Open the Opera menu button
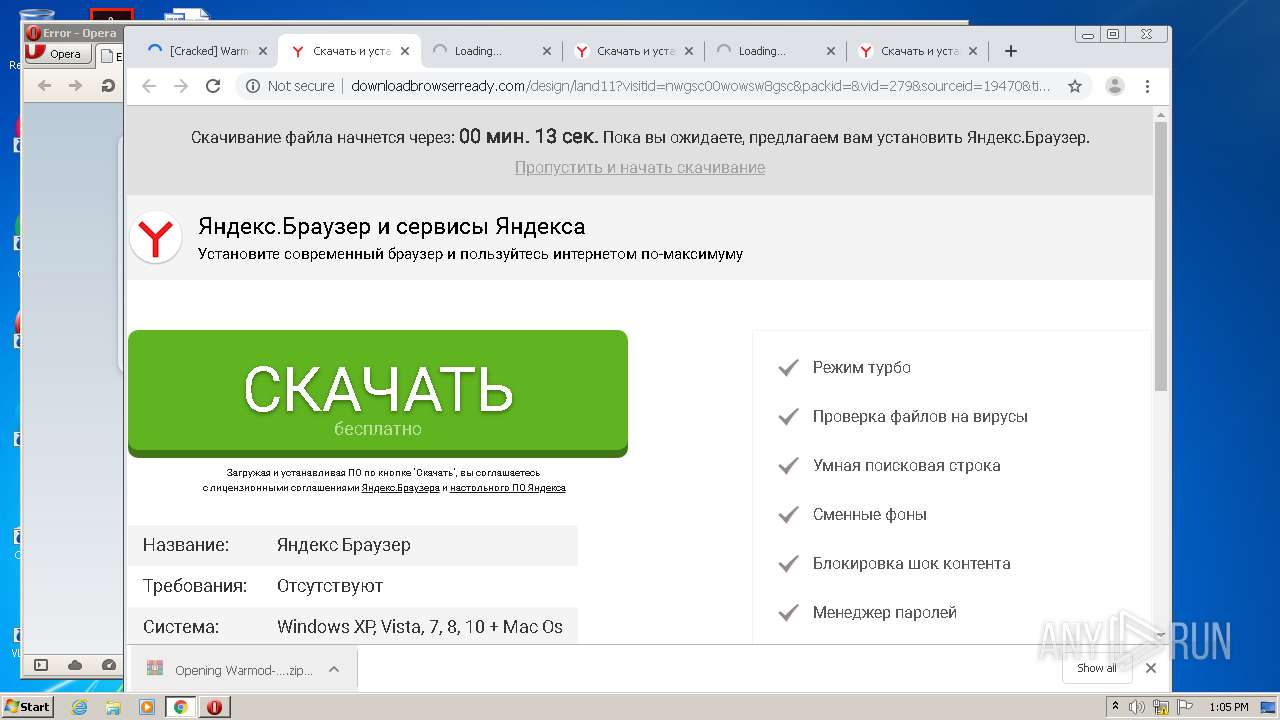 58,54
